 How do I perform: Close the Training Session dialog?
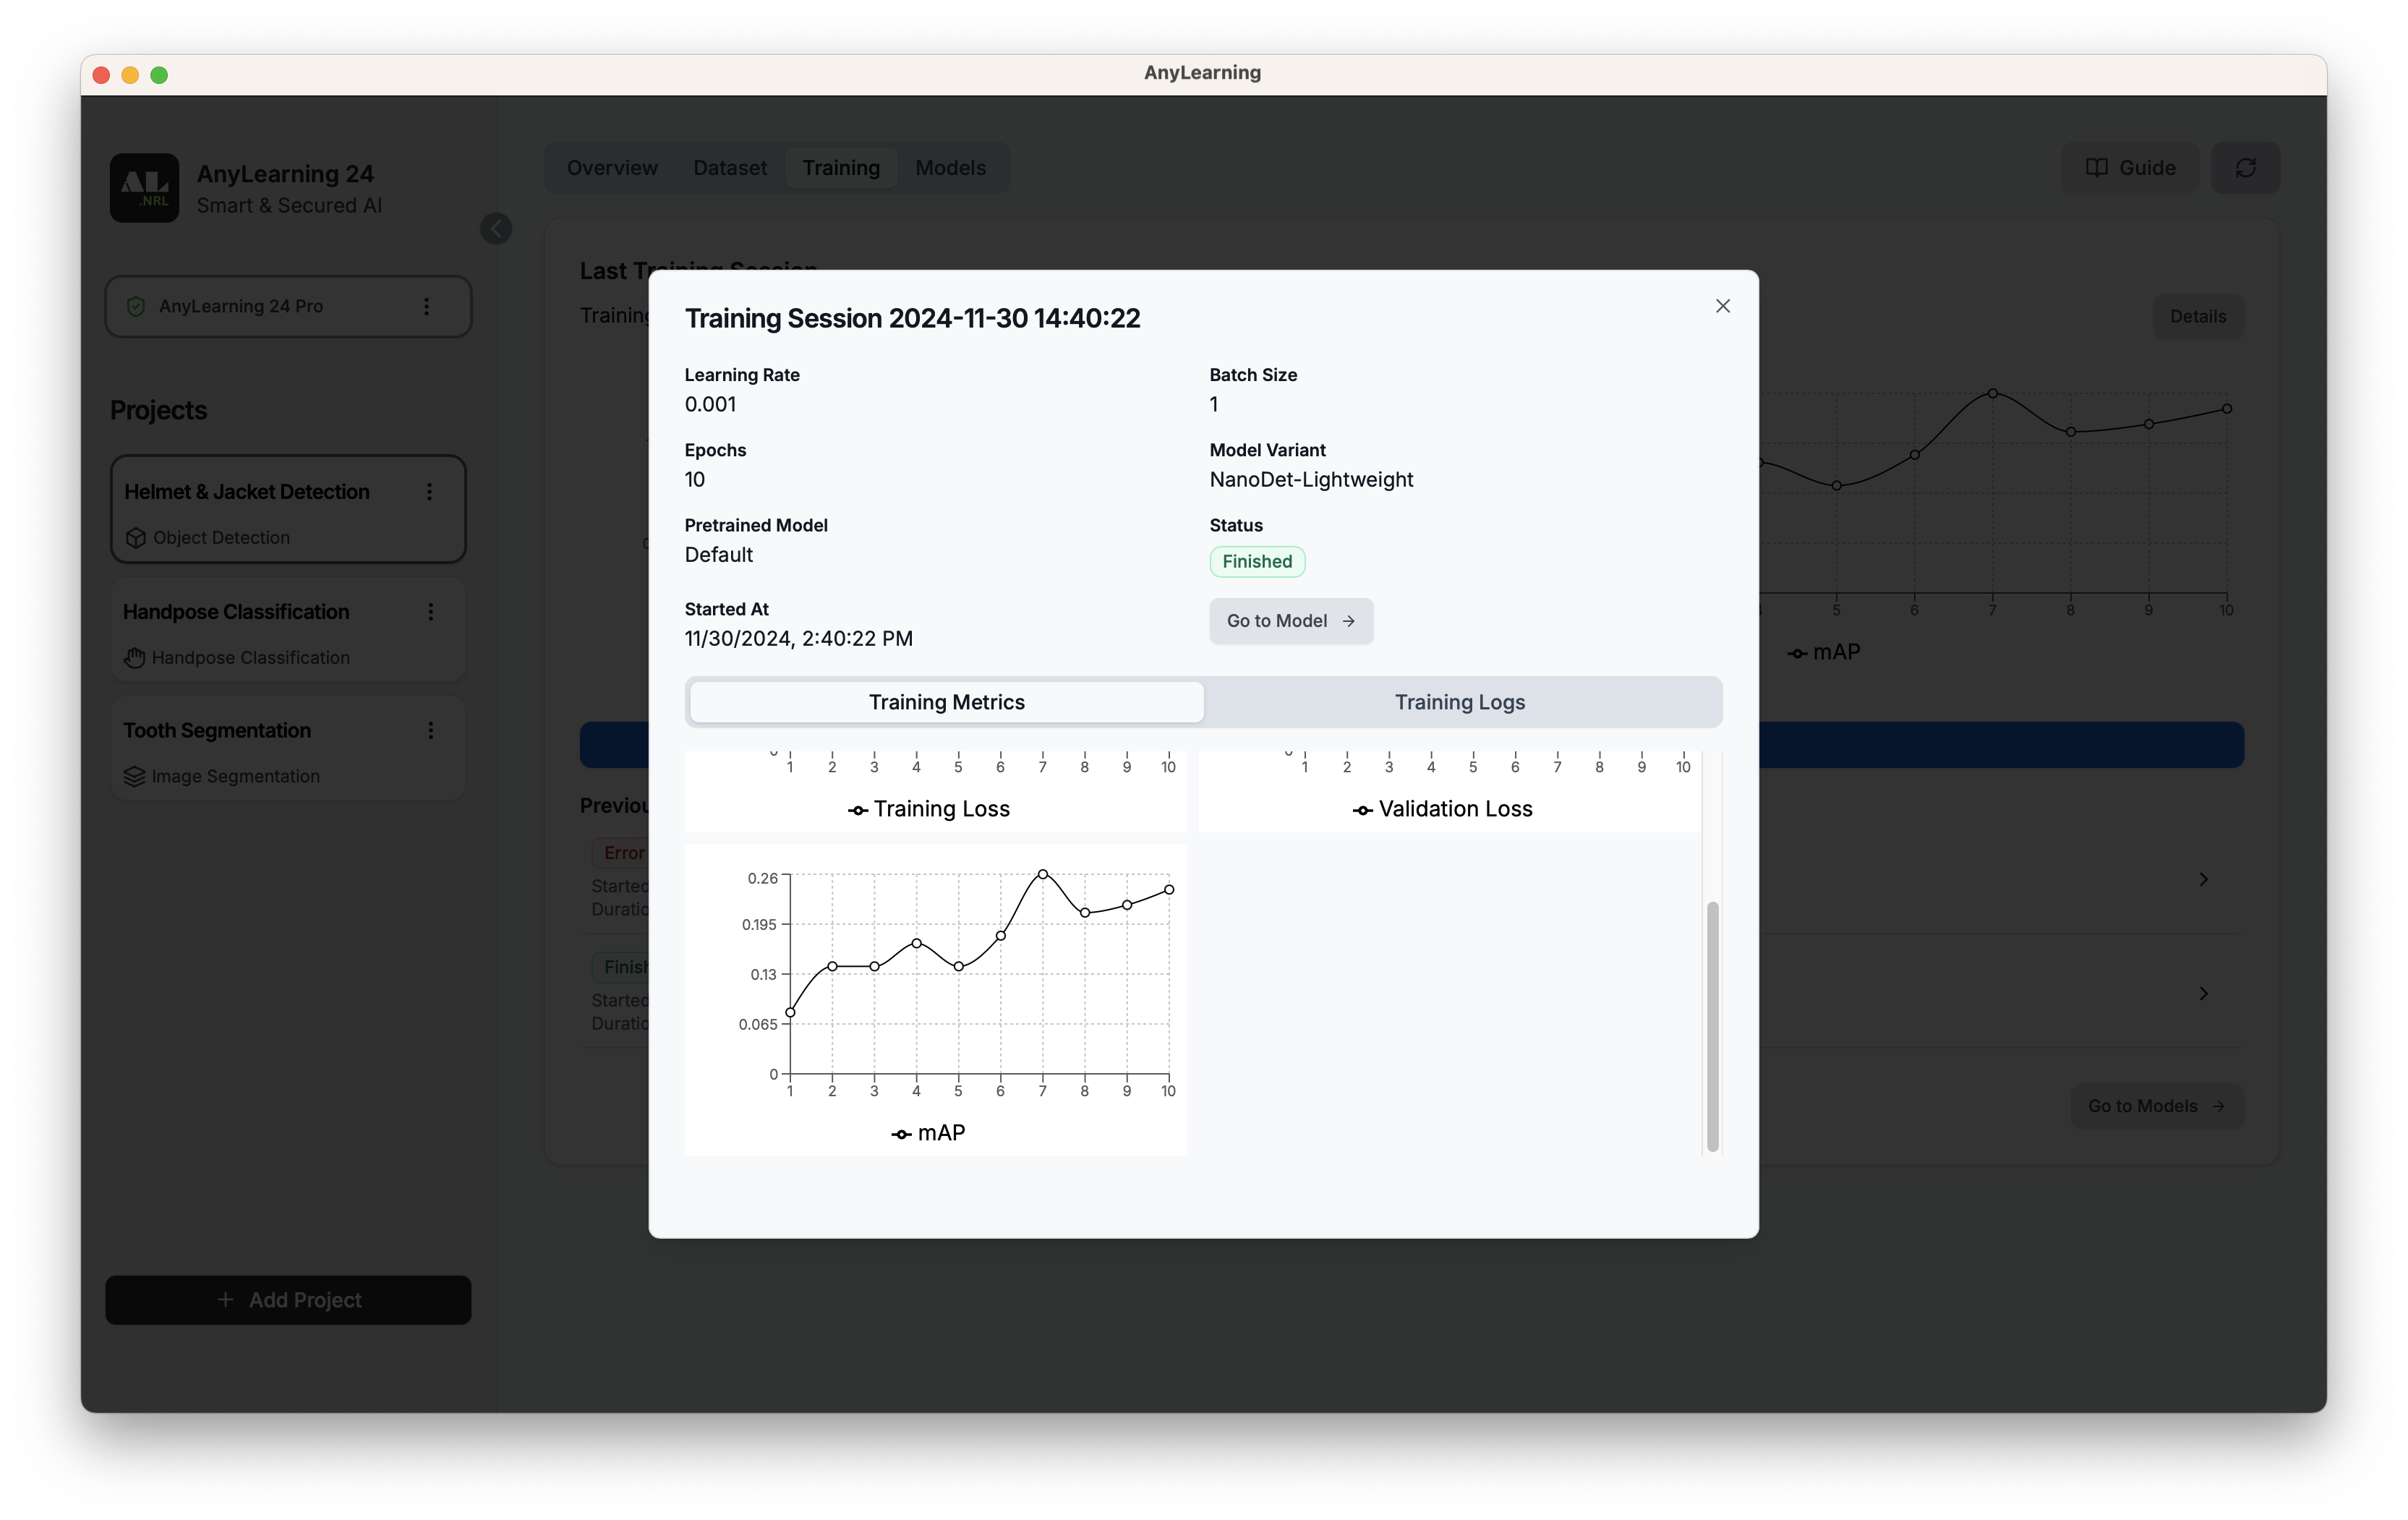(x=1723, y=305)
